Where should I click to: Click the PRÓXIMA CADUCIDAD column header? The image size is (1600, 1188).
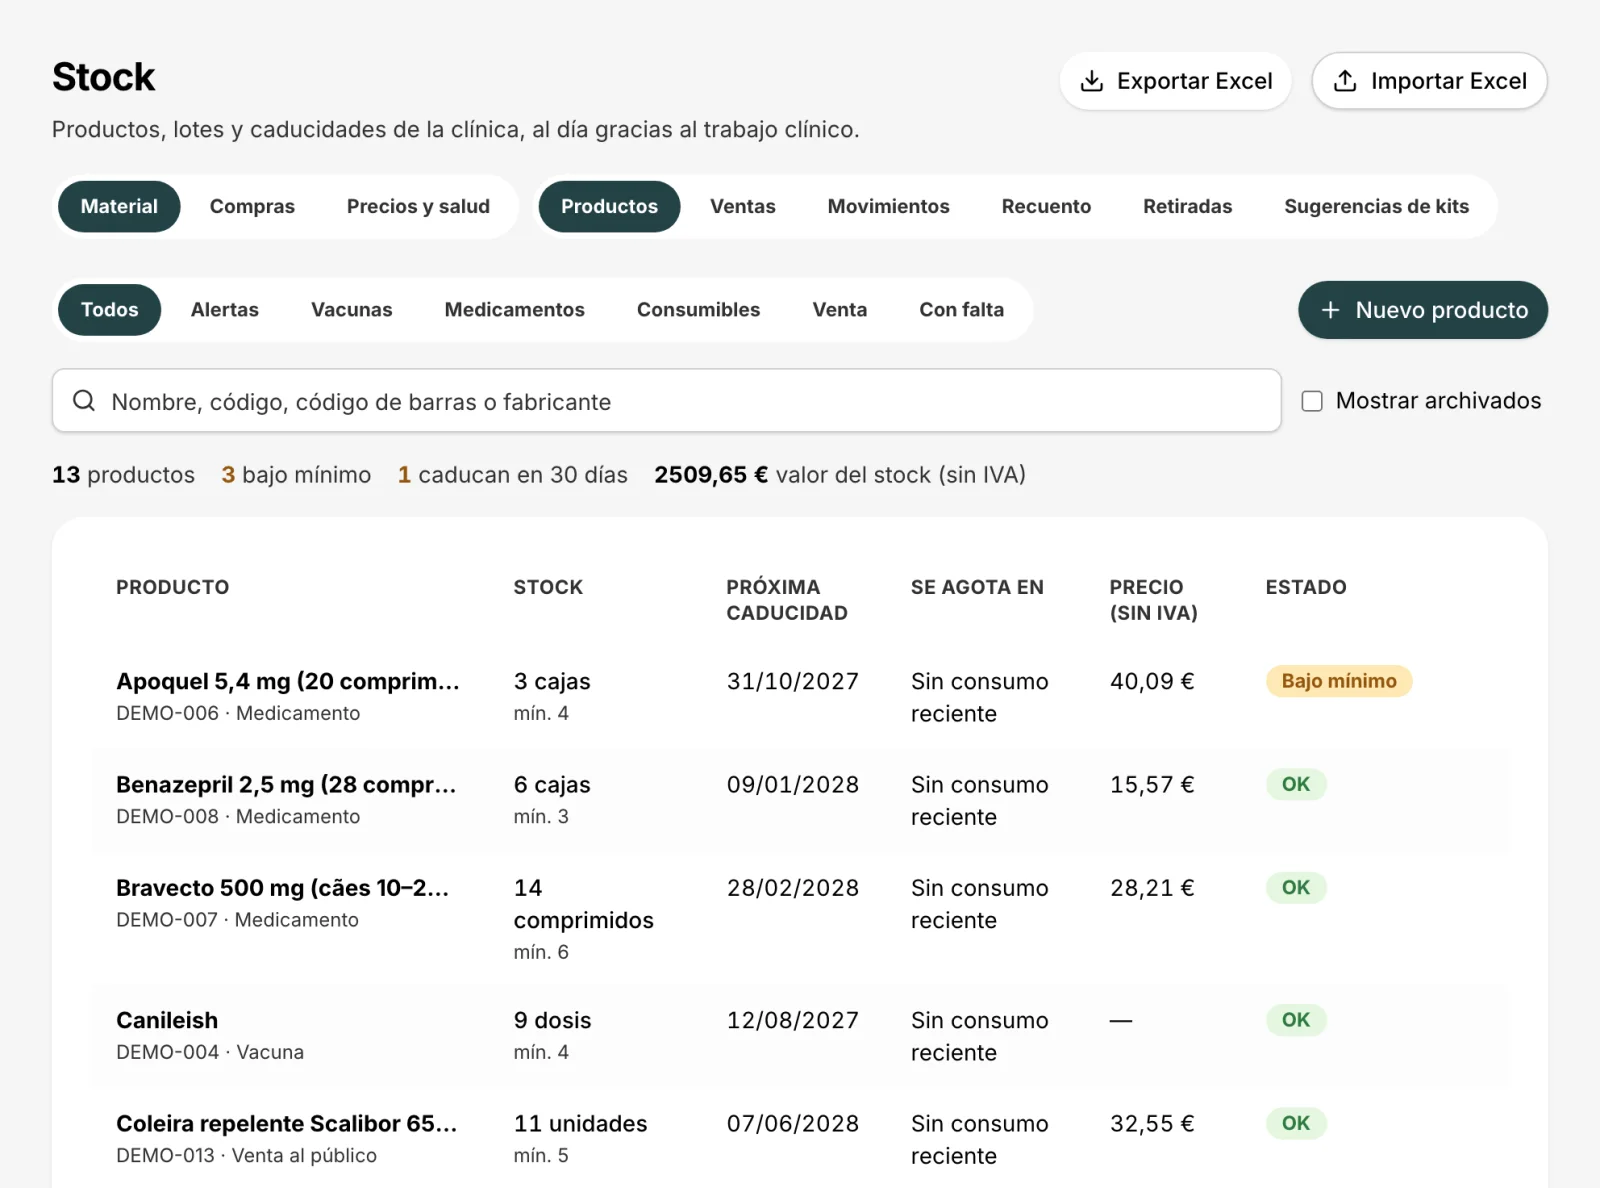pyautogui.click(x=787, y=600)
